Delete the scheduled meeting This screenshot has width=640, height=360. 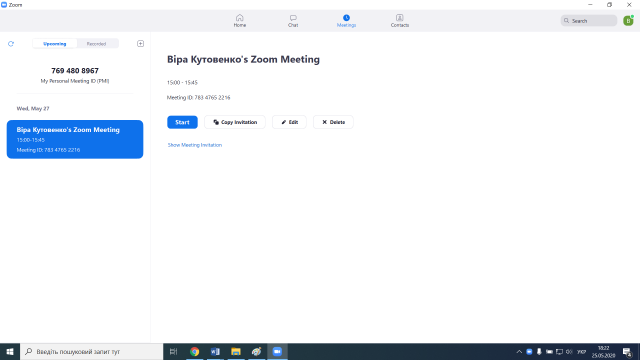coord(333,122)
